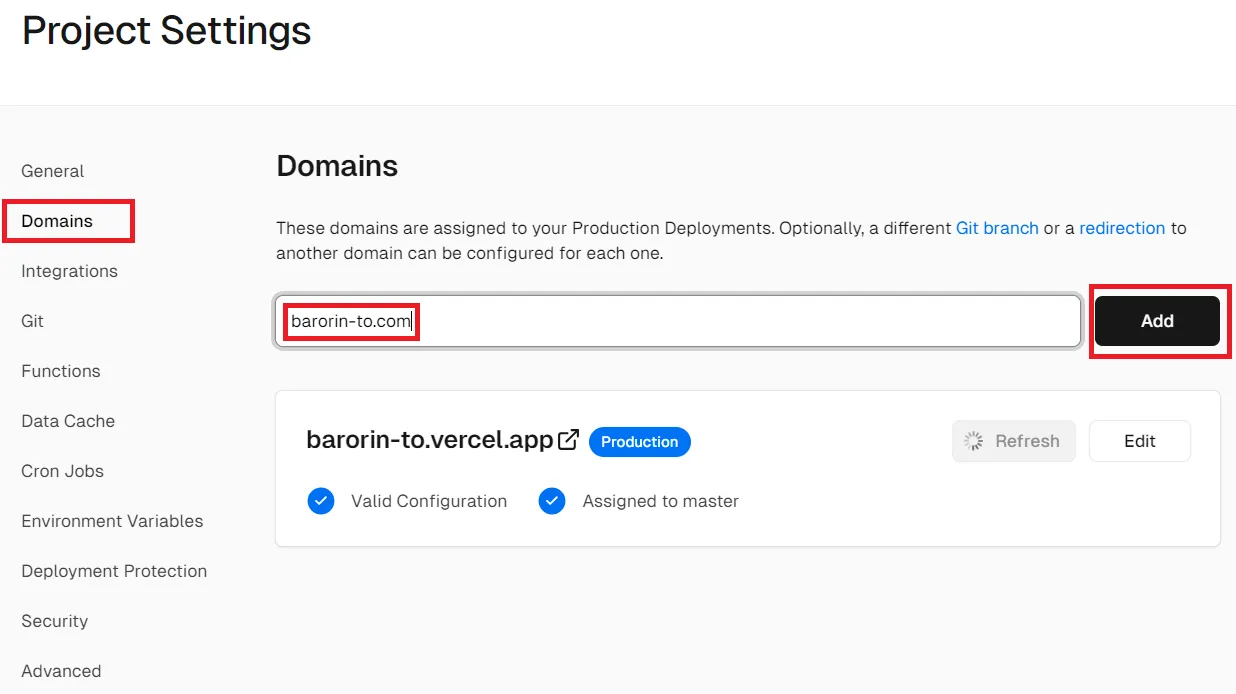Open barorin-to.vercel.app external link icon

(x=568, y=438)
